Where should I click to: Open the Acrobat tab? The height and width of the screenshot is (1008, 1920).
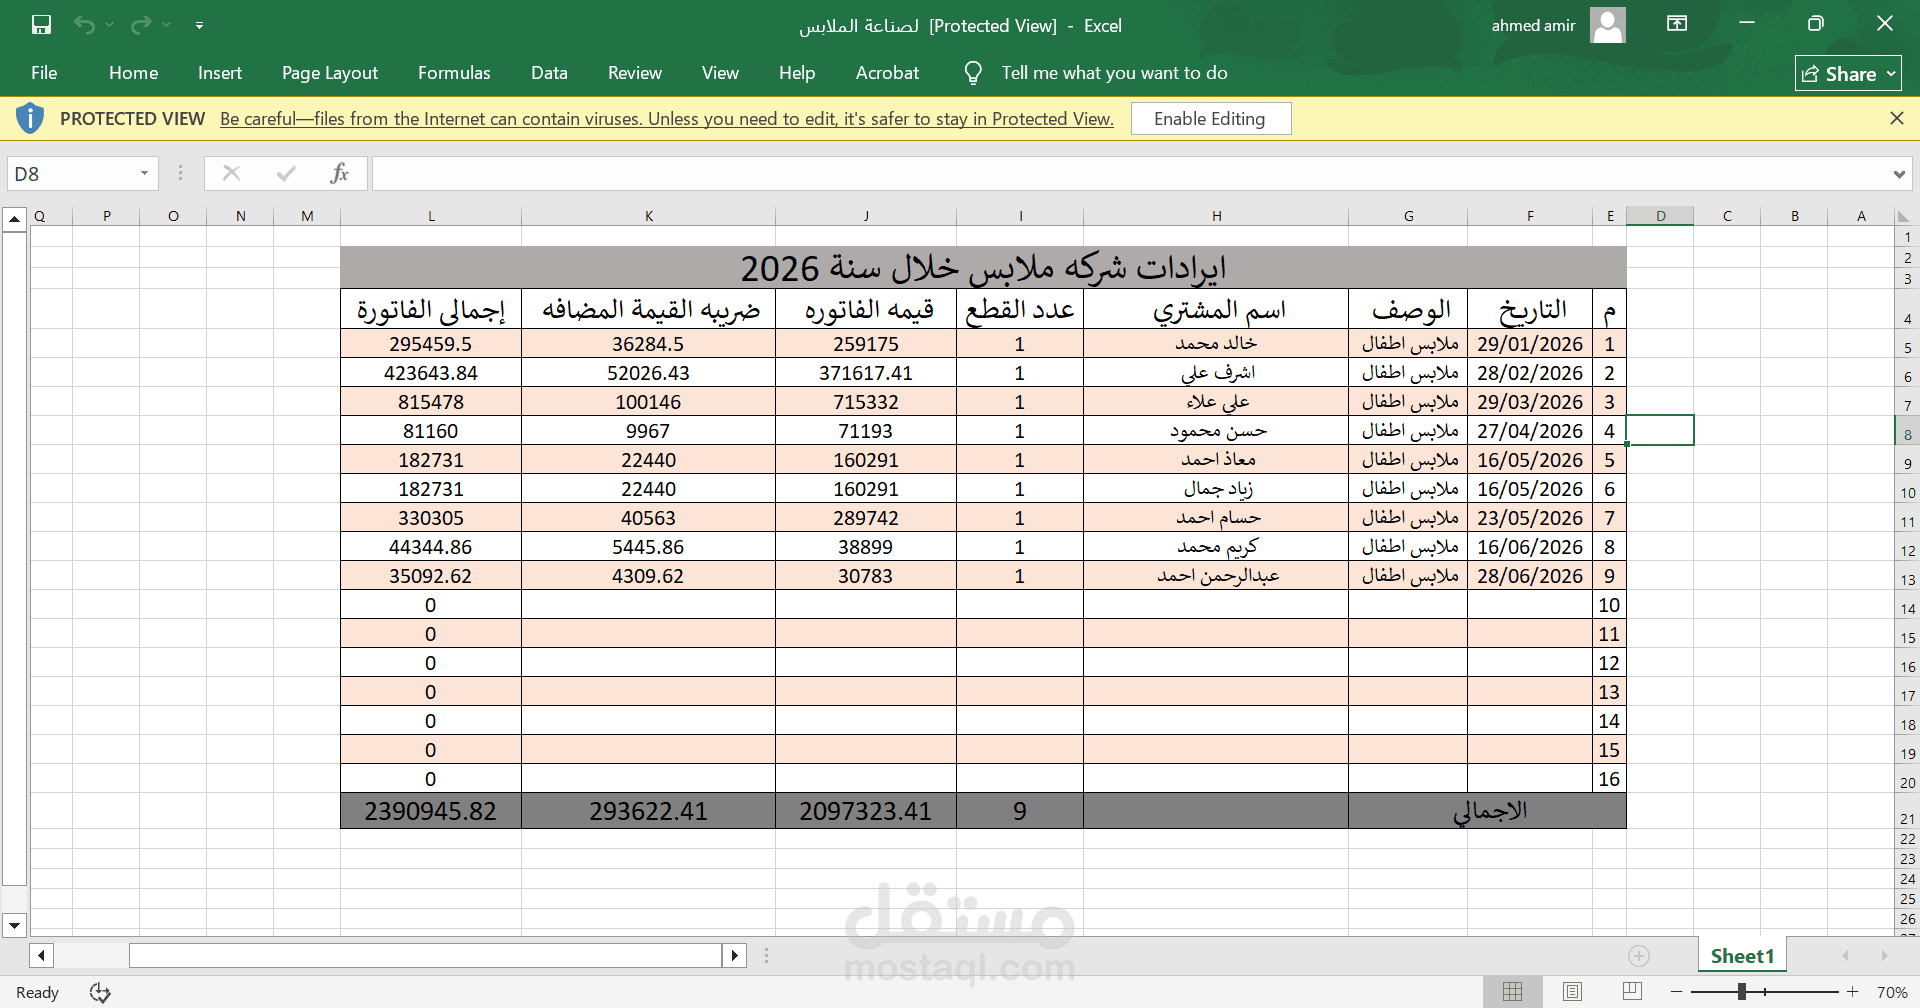[887, 73]
